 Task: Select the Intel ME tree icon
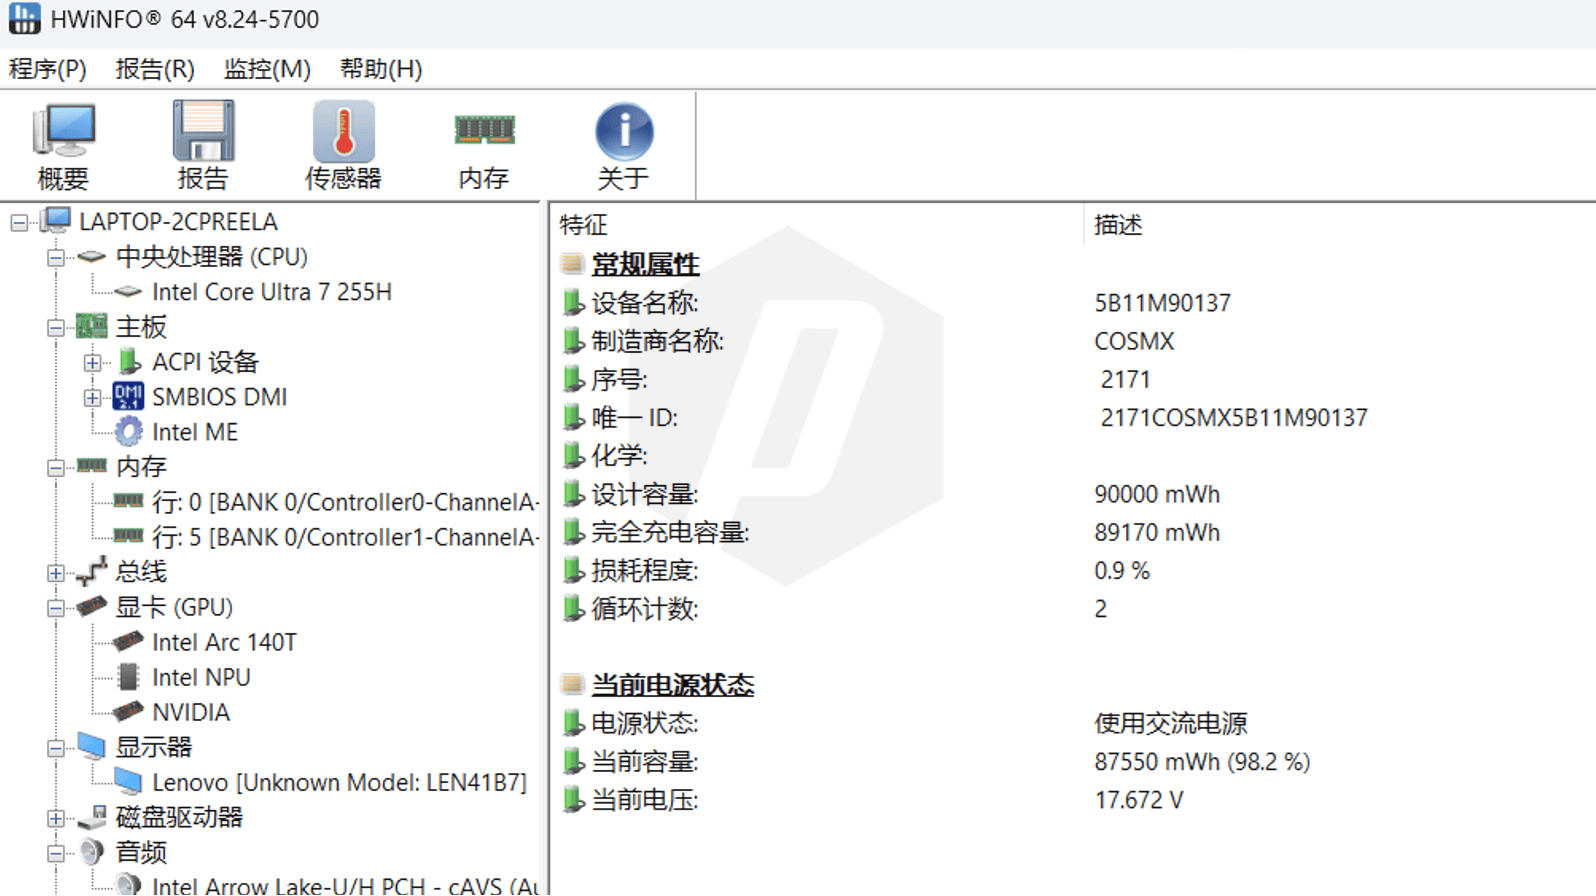pos(129,432)
